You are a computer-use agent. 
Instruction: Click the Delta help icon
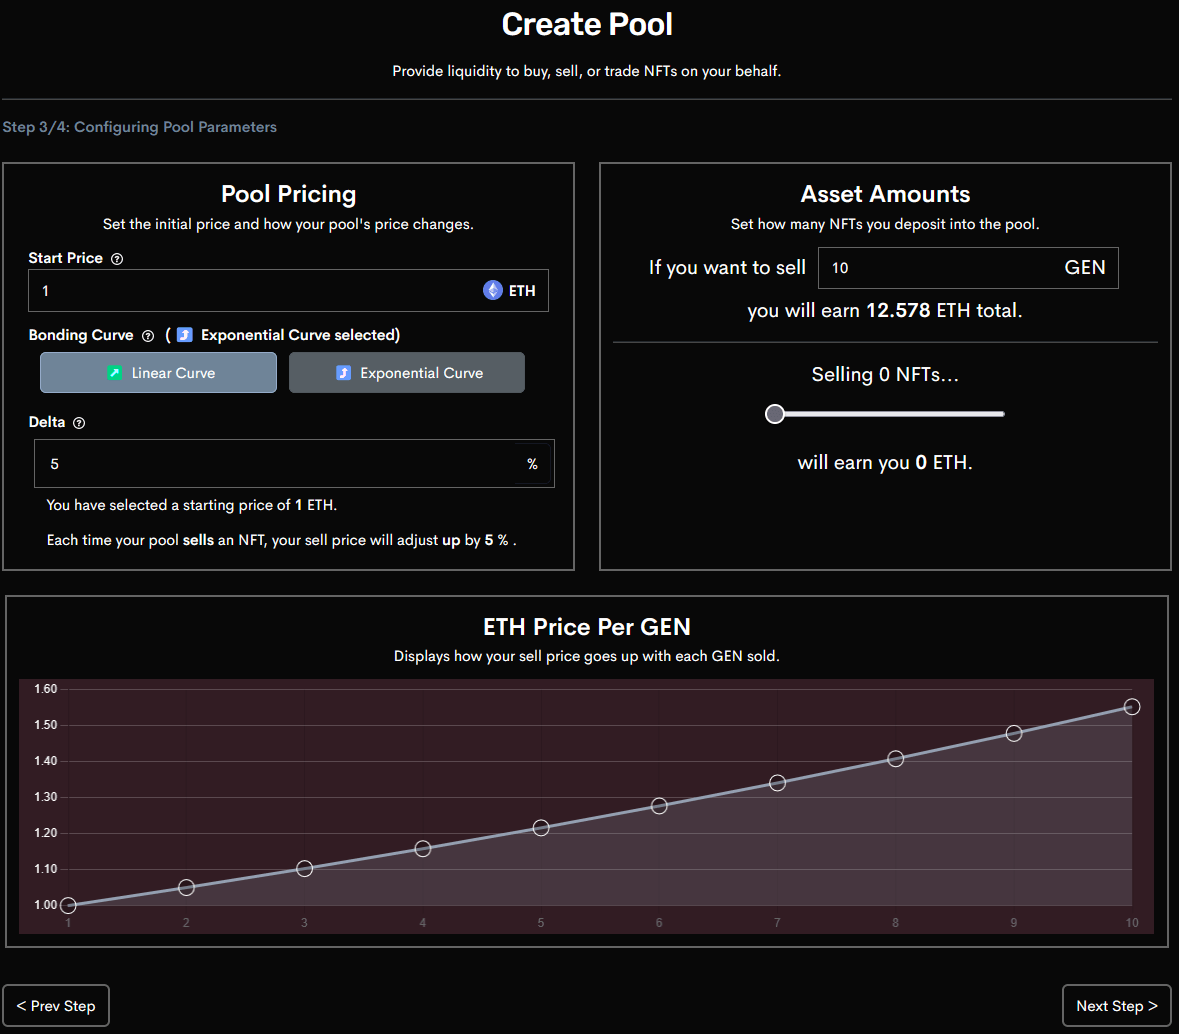(x=79, y=423)
